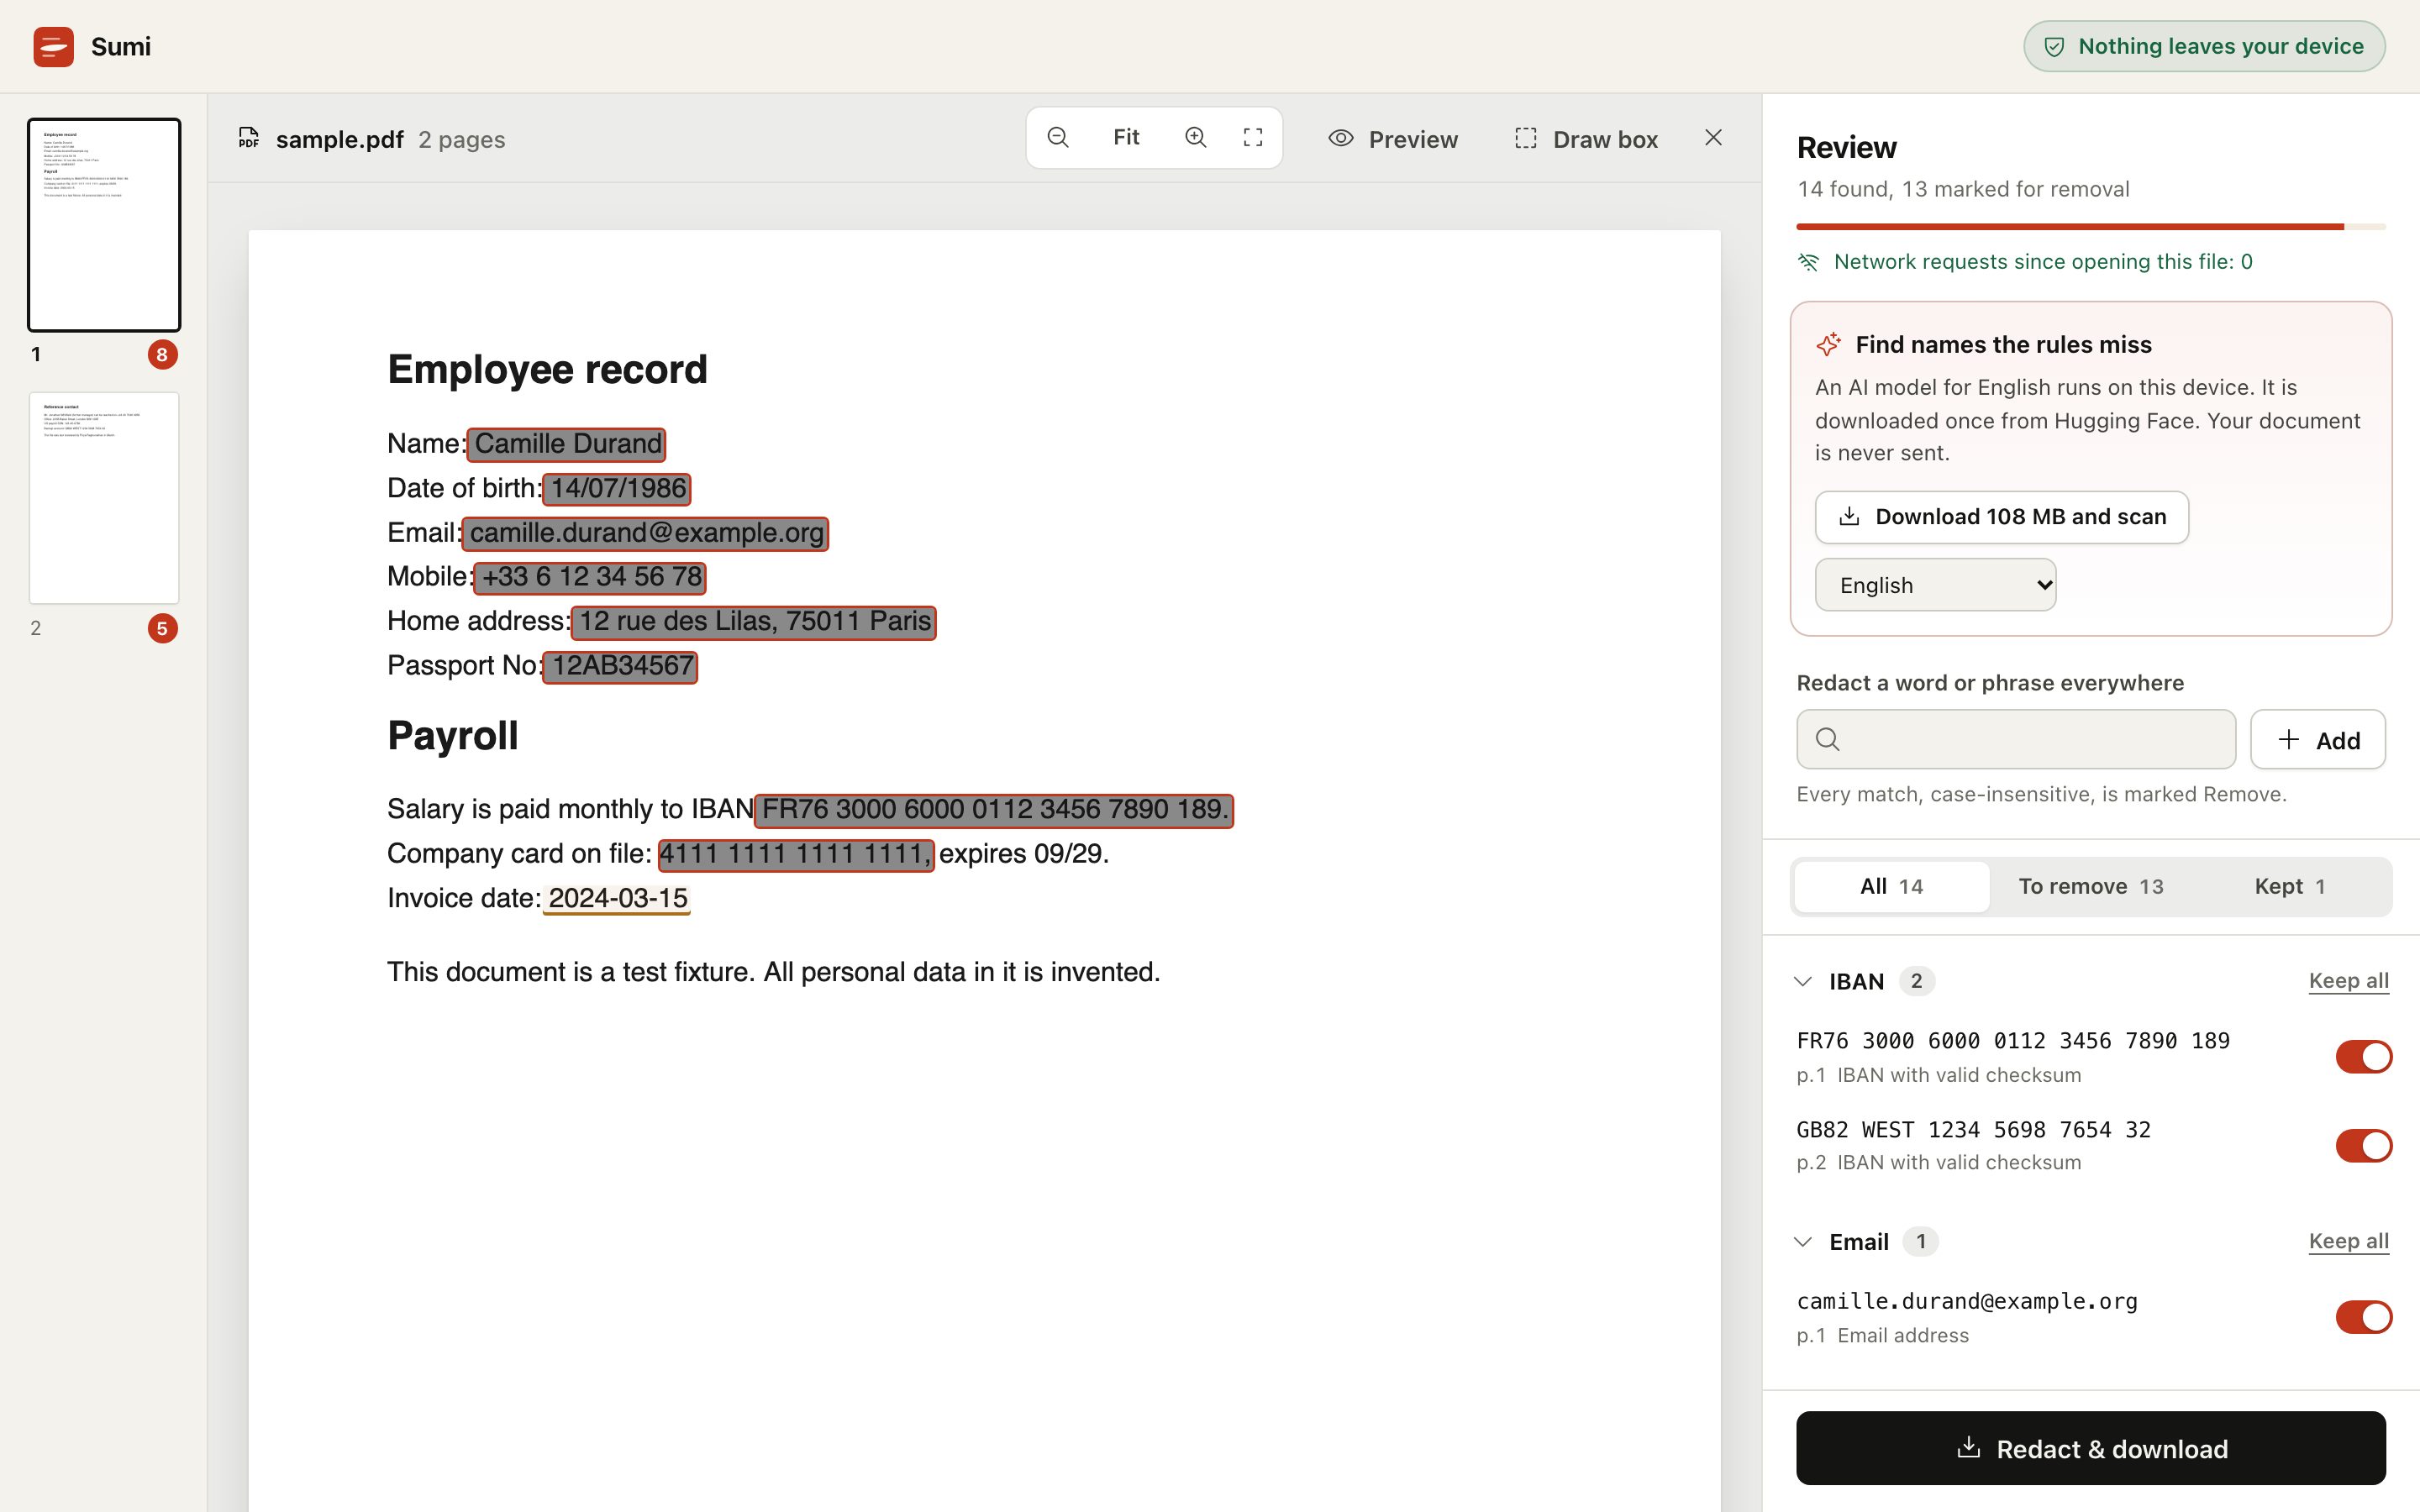Screen dimensions: 2420x1512
Task: Toggle off the camille.durand email redaction
Action: tap(2363, 1317)
